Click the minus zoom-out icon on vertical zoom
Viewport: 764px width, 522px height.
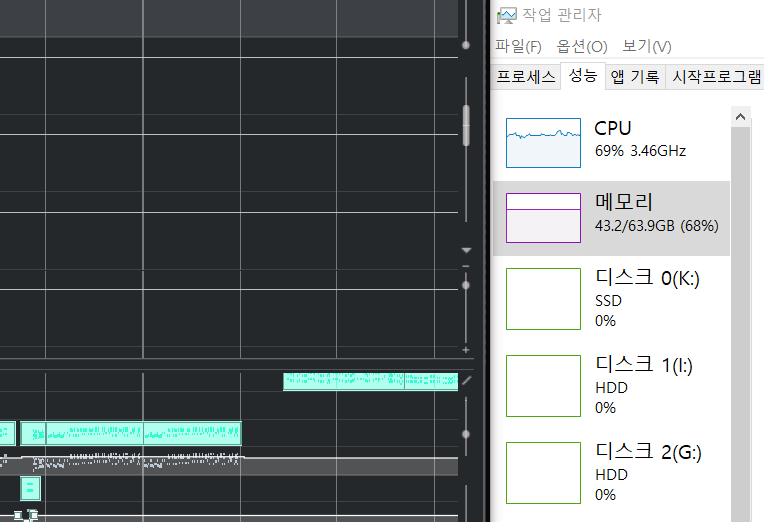[465, 267]
